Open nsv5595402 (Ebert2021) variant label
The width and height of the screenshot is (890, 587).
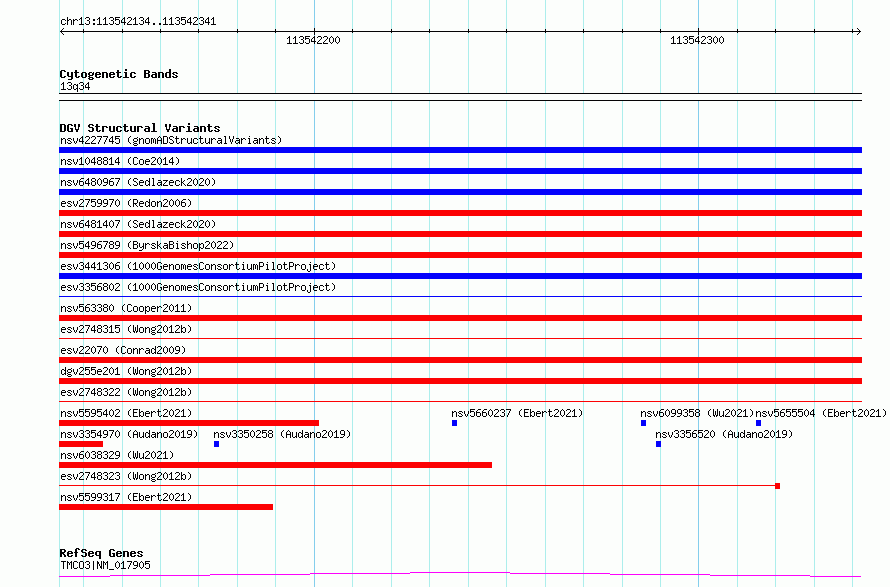pyautogui.click(x=126, y=413)
